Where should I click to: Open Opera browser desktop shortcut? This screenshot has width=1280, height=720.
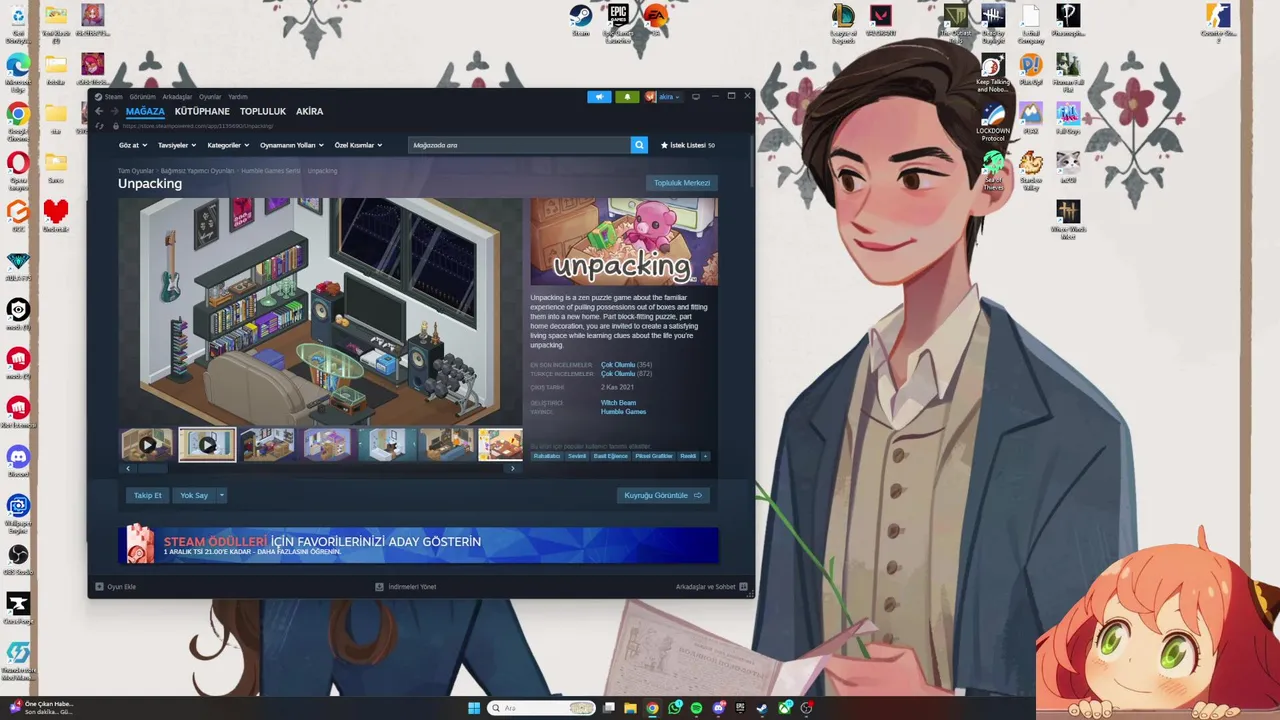click(x=18, y=169)
